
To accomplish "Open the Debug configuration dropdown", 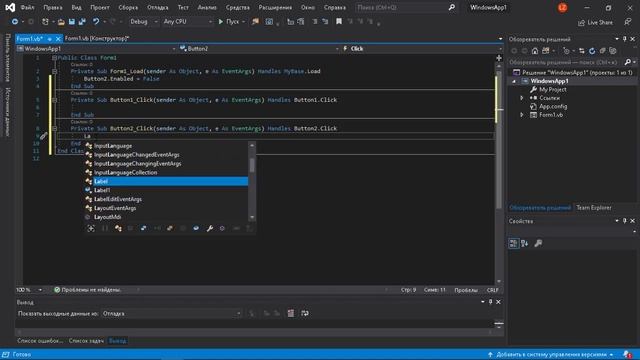I will click(x=143, y=22).
